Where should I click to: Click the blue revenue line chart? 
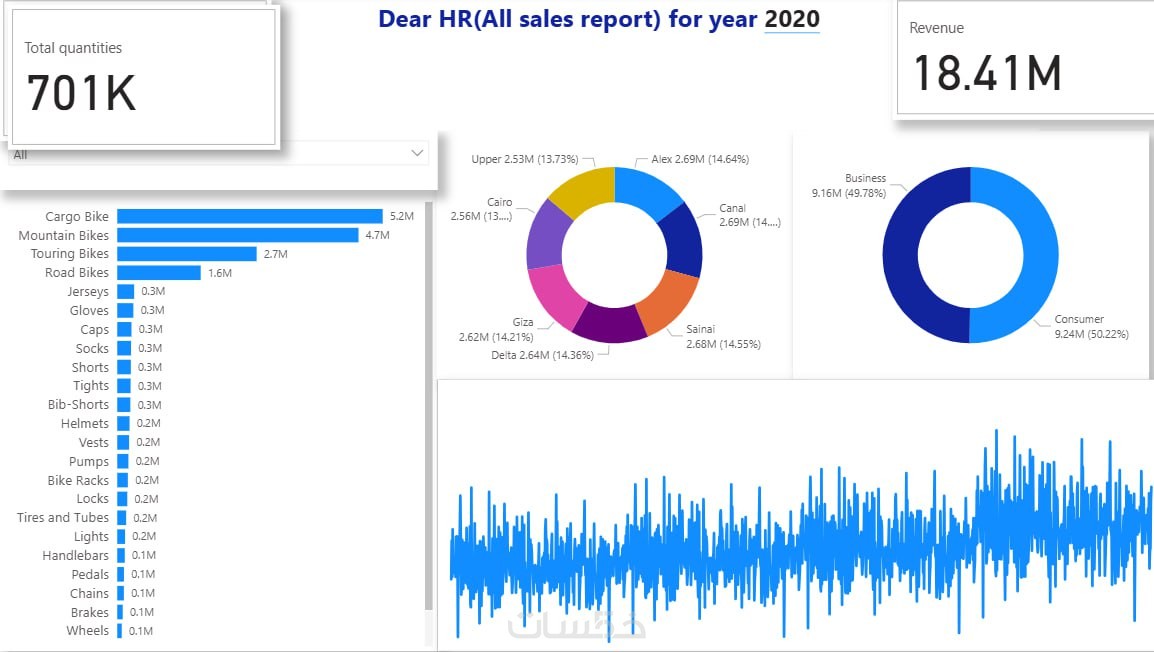pyautogui.click(x=801, y=534)
